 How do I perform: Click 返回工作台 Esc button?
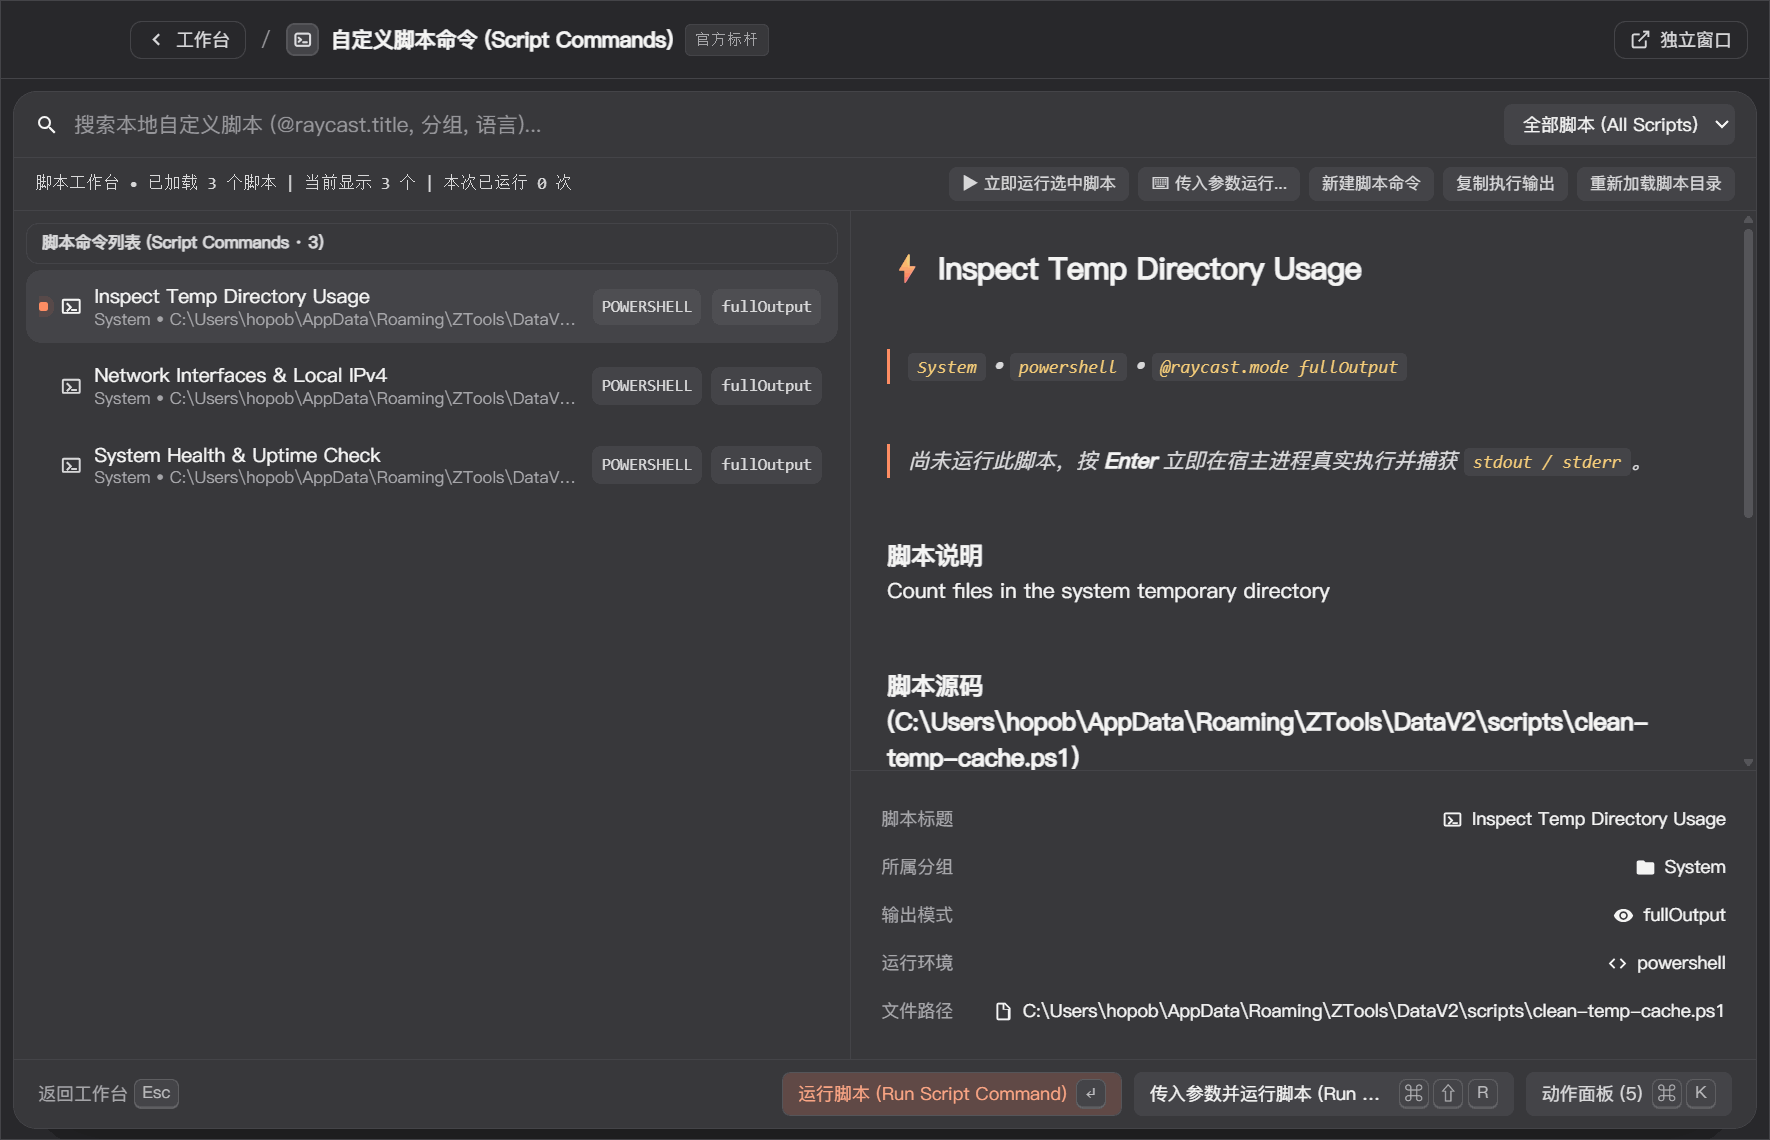pos(108,1093)
